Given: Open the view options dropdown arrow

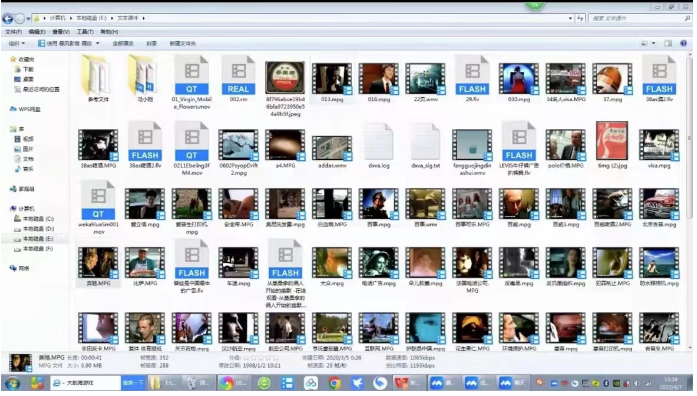Looking at the screenshot, I should point(653,43).
